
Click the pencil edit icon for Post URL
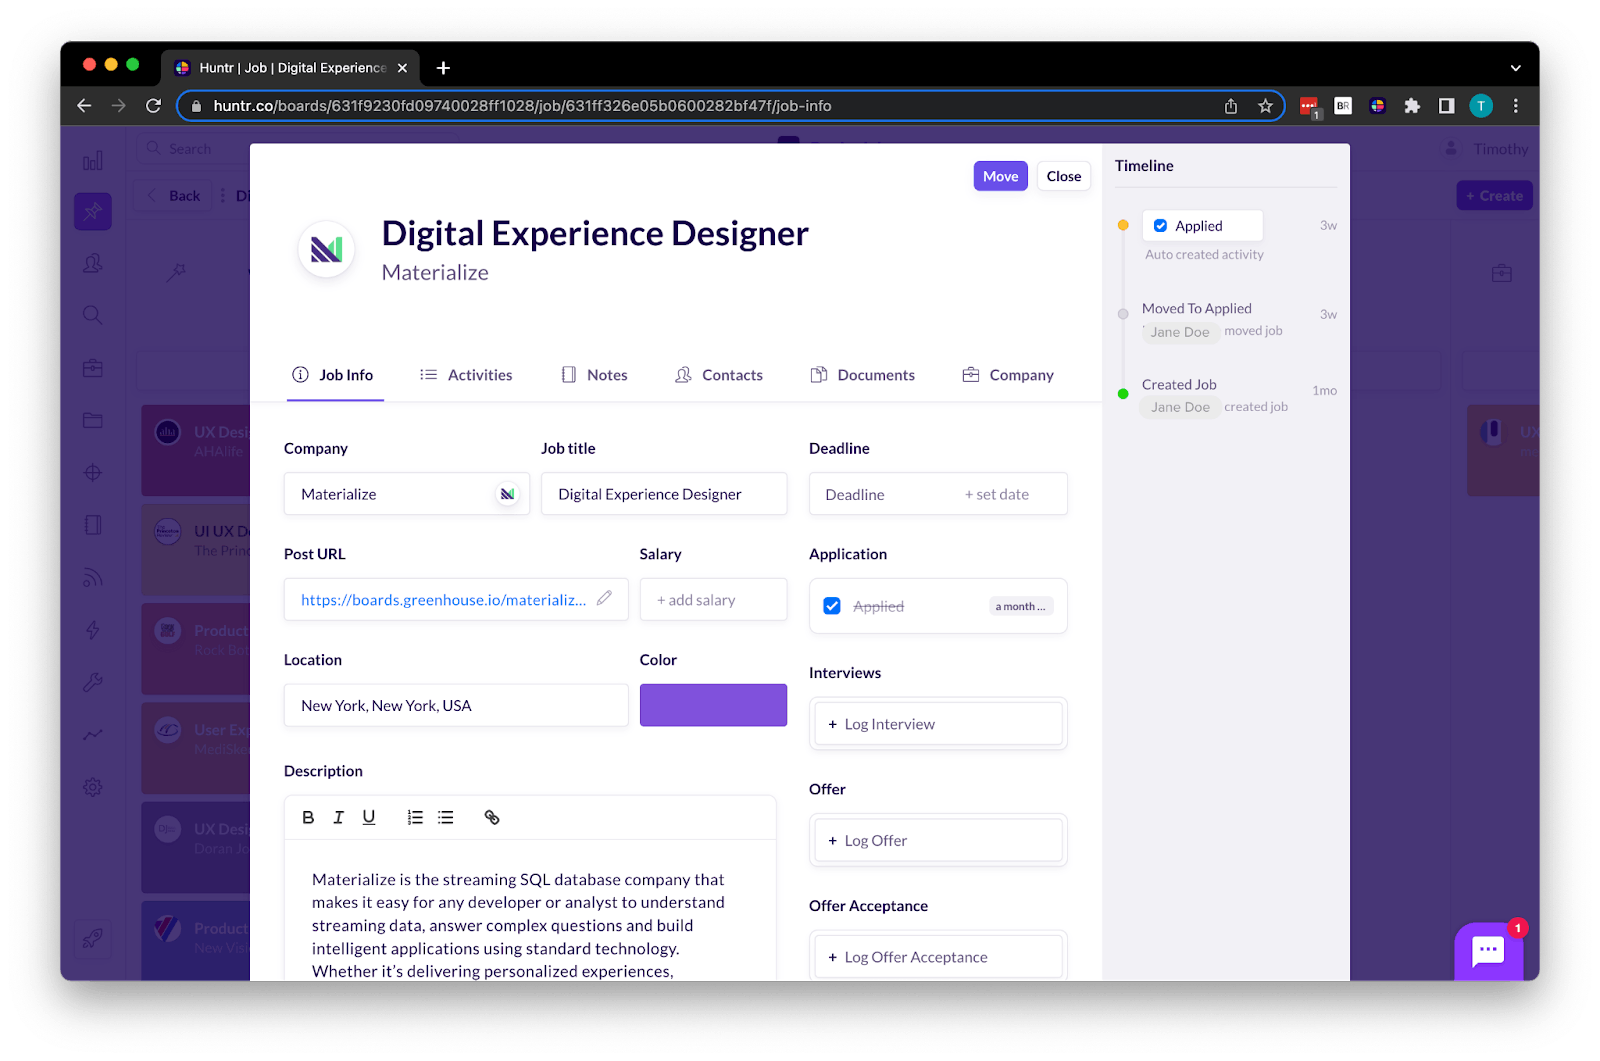coord(604,598)
